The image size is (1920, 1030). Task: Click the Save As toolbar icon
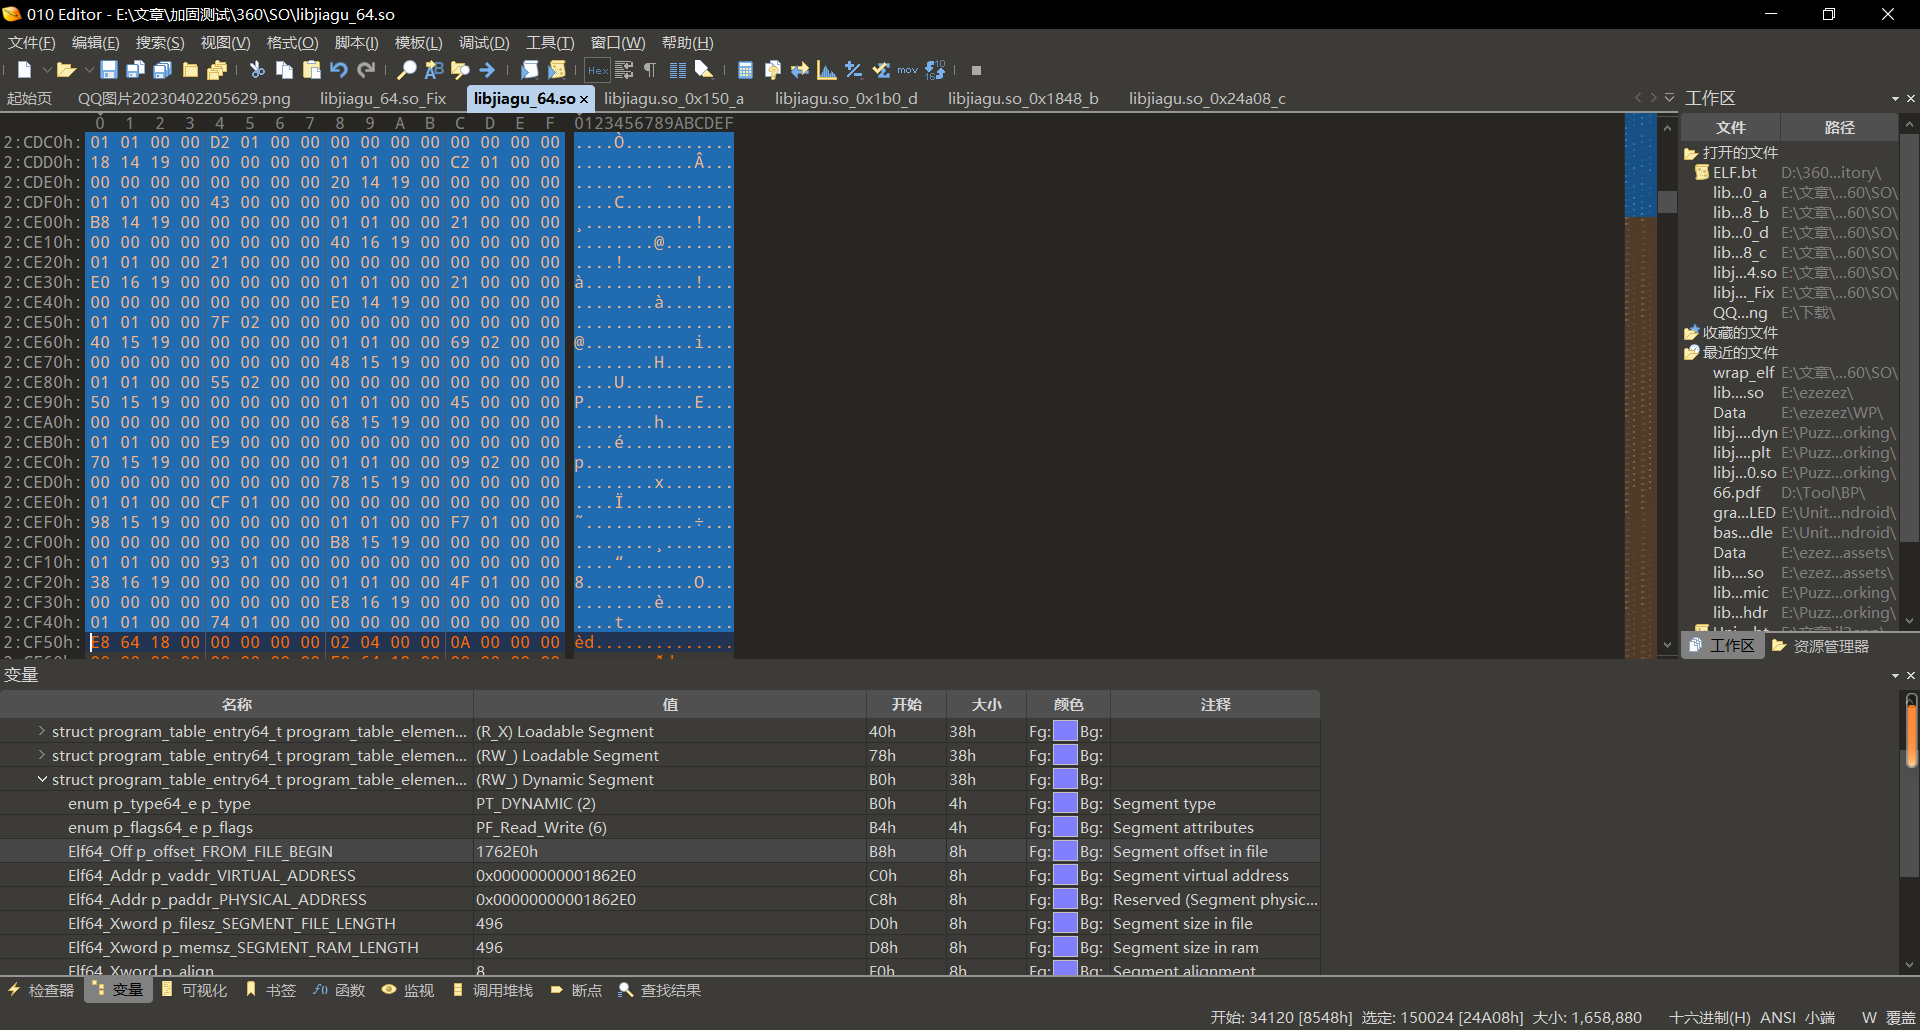(x=136, y=70)
